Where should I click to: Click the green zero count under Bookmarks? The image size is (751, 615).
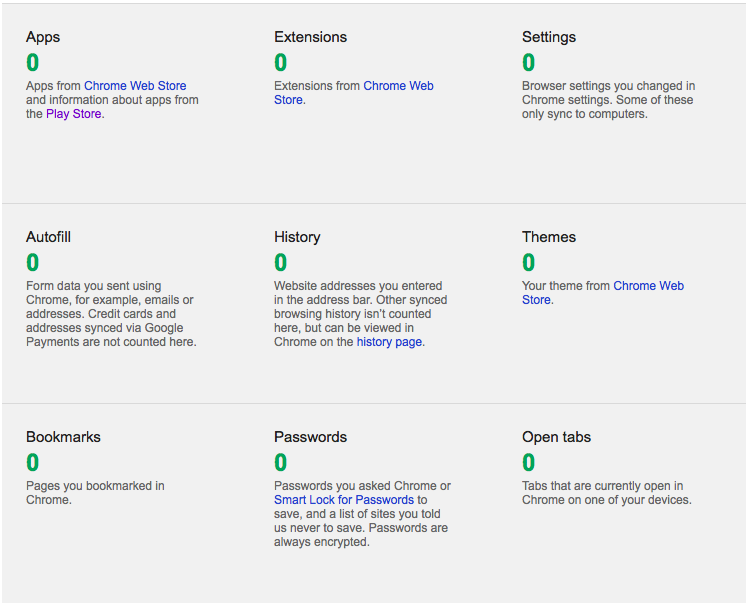33,462
